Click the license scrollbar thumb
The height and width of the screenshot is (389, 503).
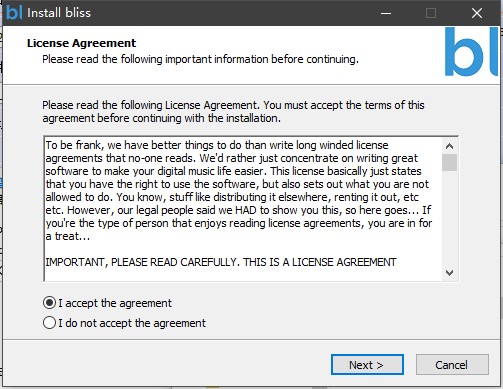449,162
